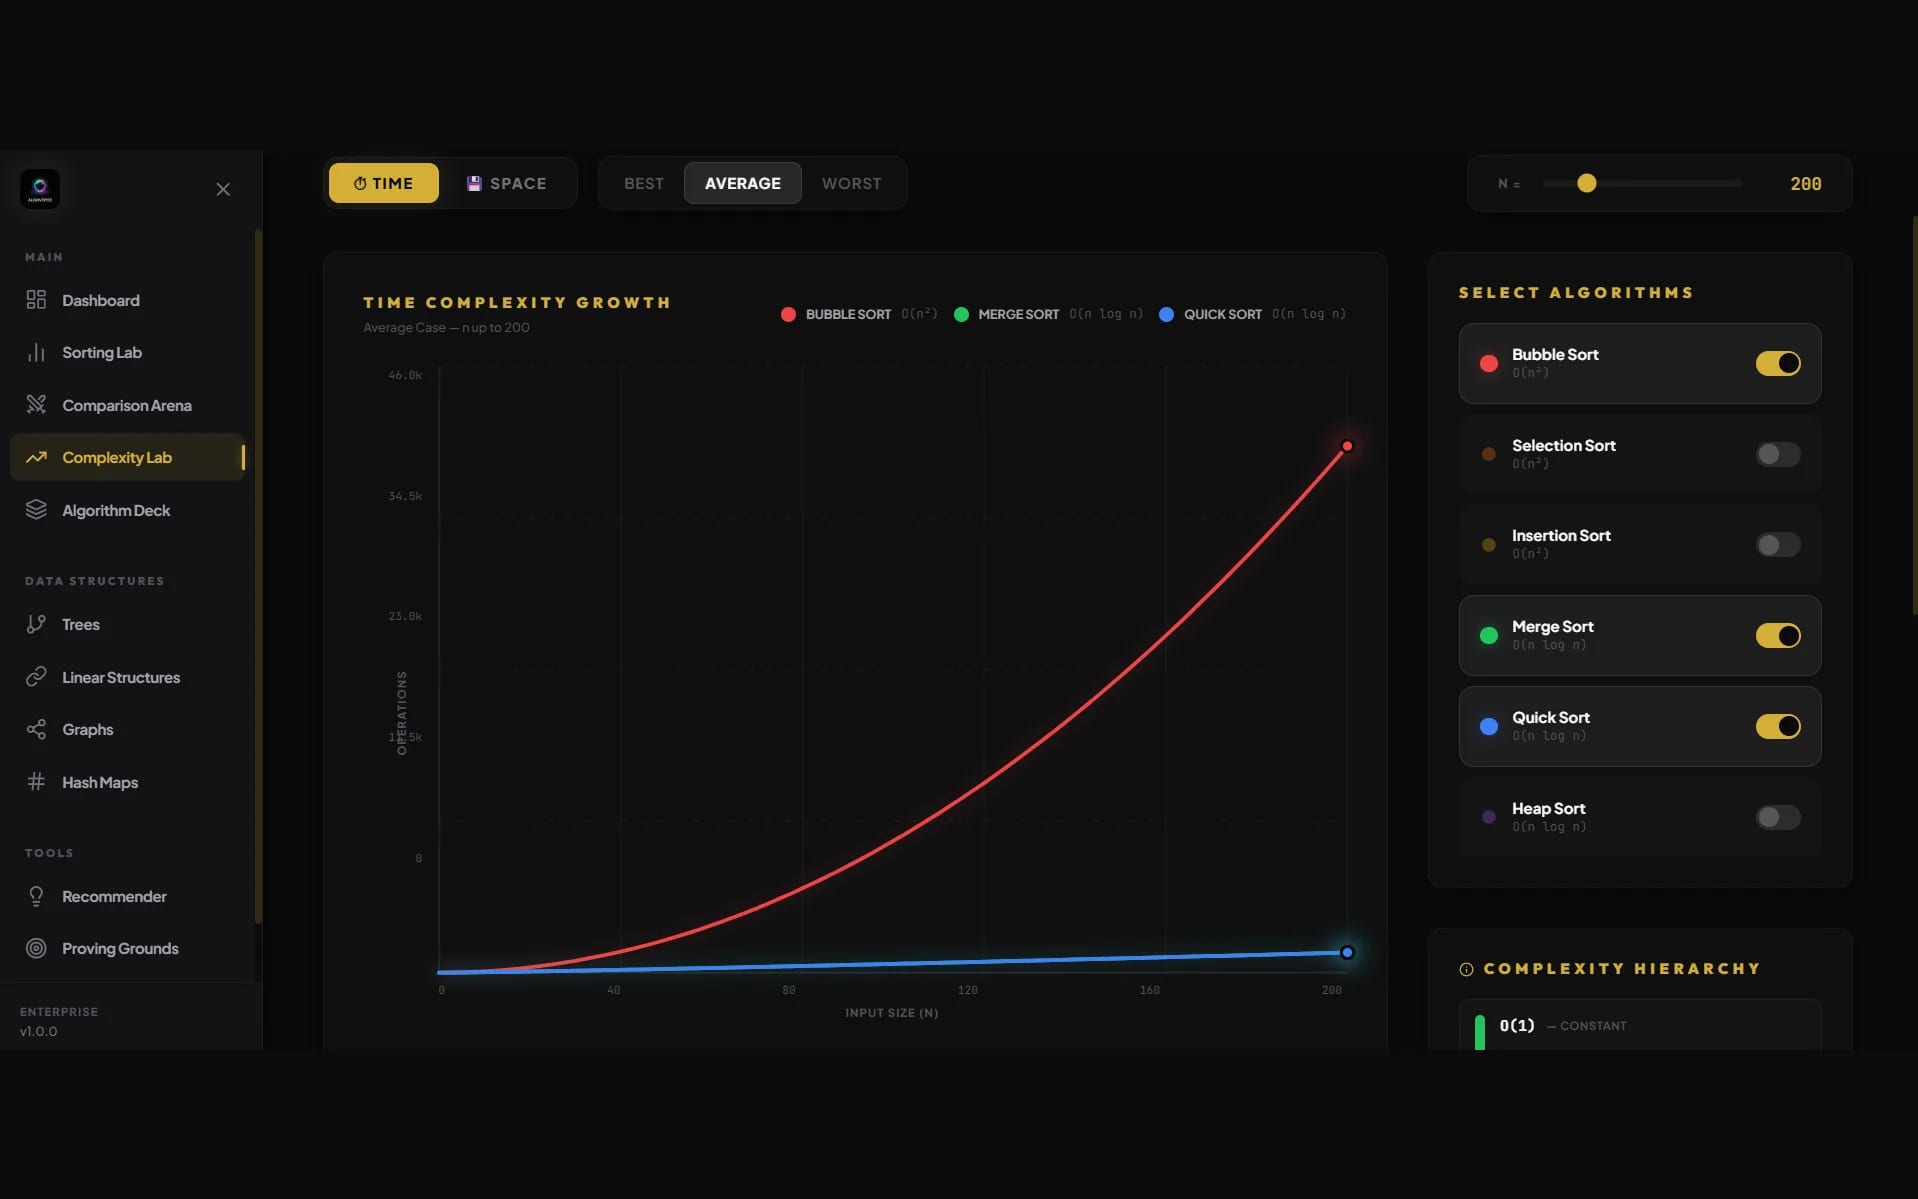1918x1199 pixels.
Task: Switch to the TIME complexity tab
Action: [x=384, y=183]
